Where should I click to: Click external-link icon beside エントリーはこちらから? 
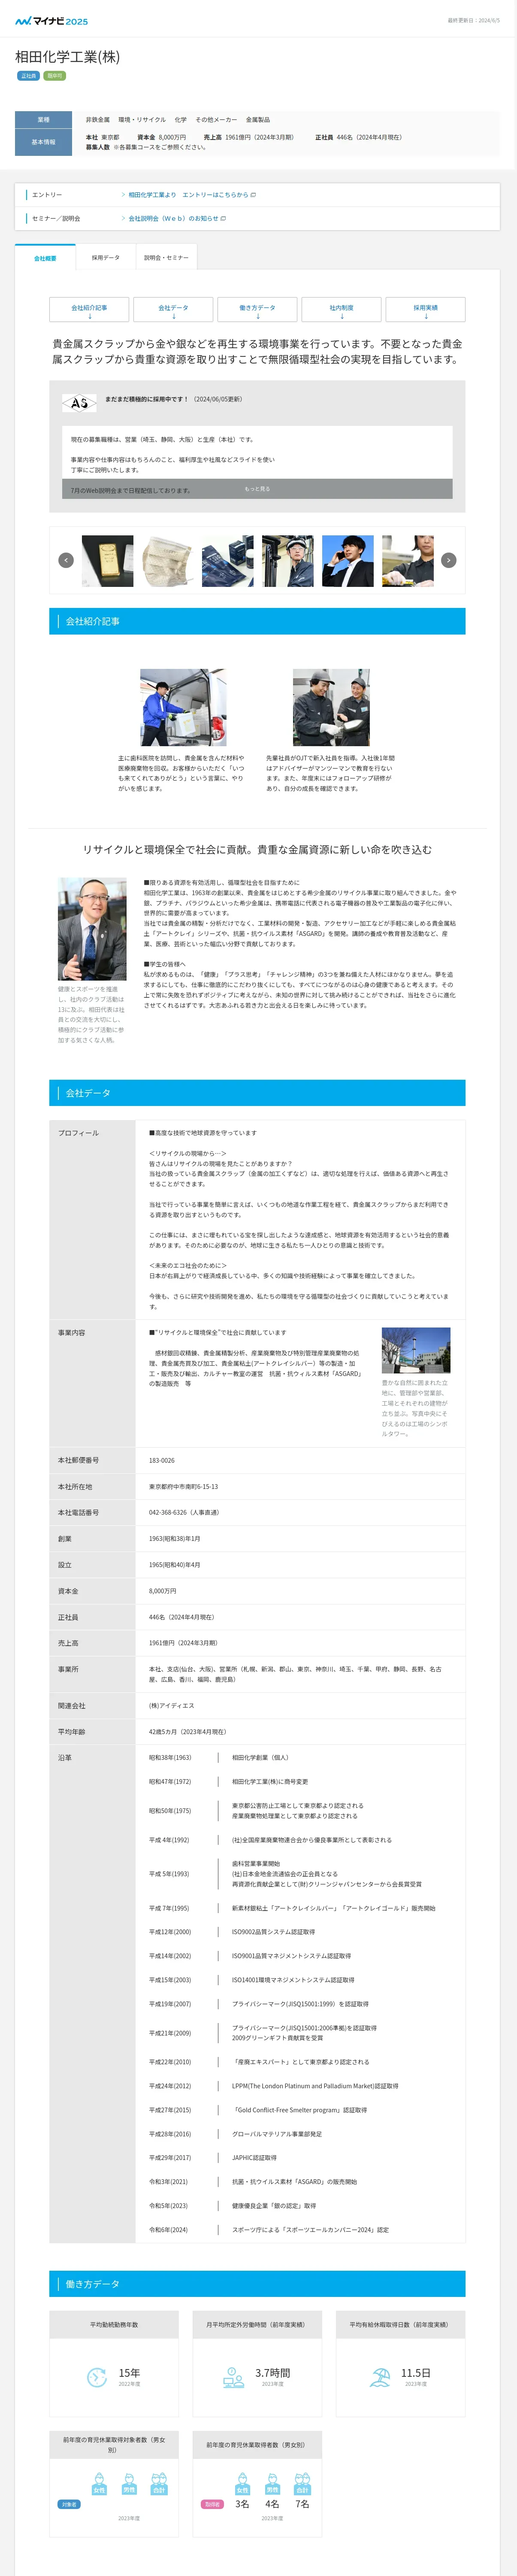254,195
